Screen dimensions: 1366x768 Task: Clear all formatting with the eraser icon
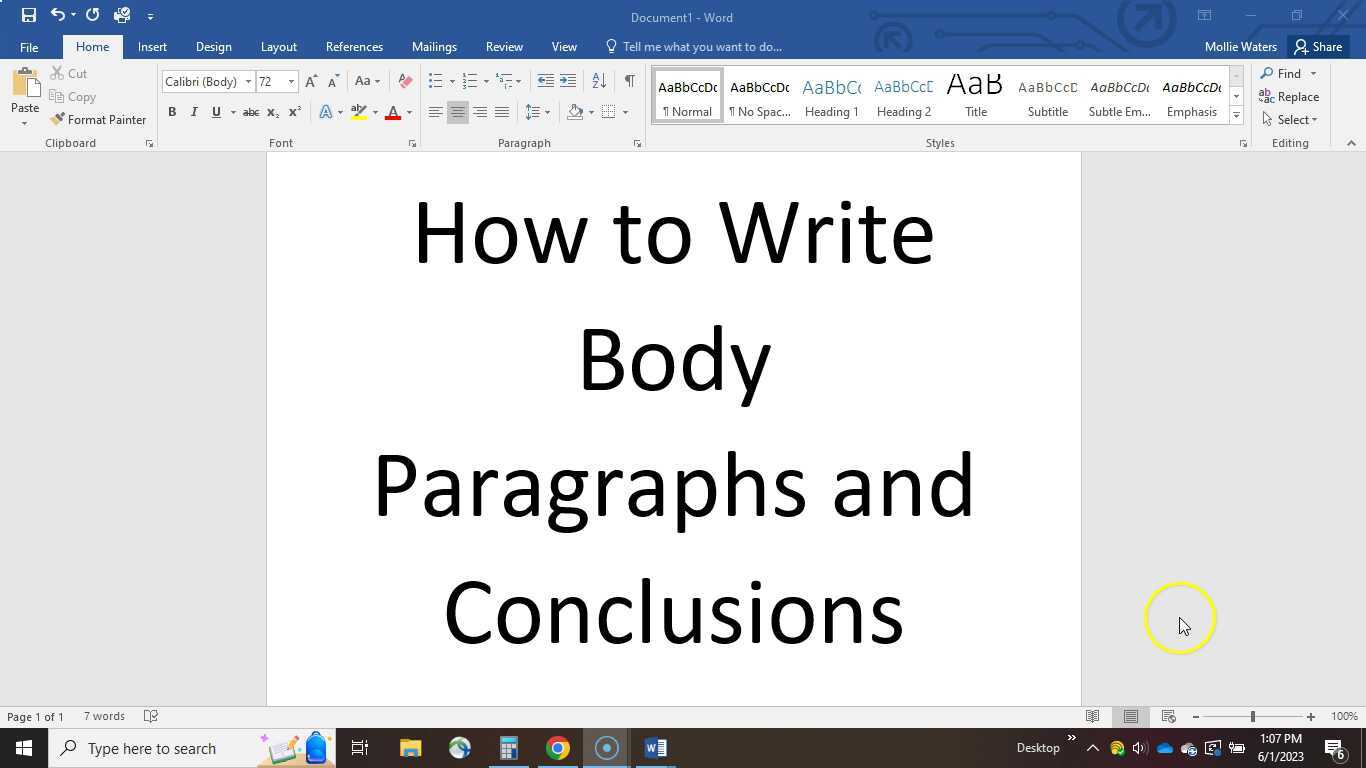coord(404,81)
